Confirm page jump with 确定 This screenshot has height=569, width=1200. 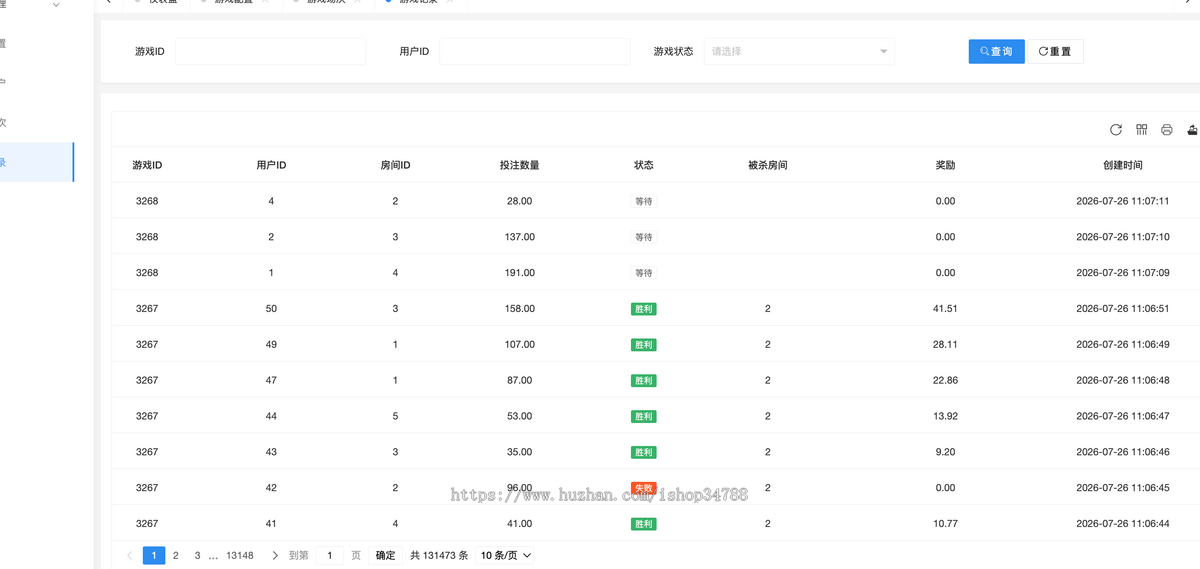[386, 555]
